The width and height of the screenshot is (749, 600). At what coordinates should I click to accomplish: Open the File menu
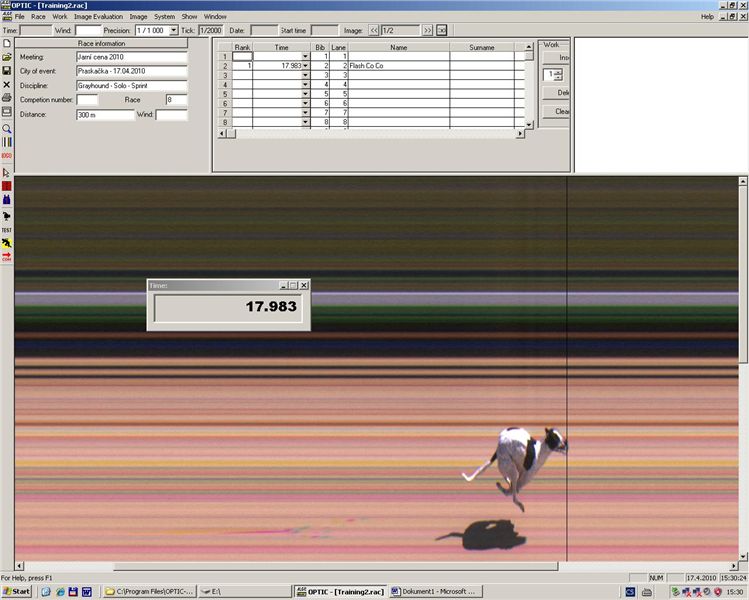(20, 16)
